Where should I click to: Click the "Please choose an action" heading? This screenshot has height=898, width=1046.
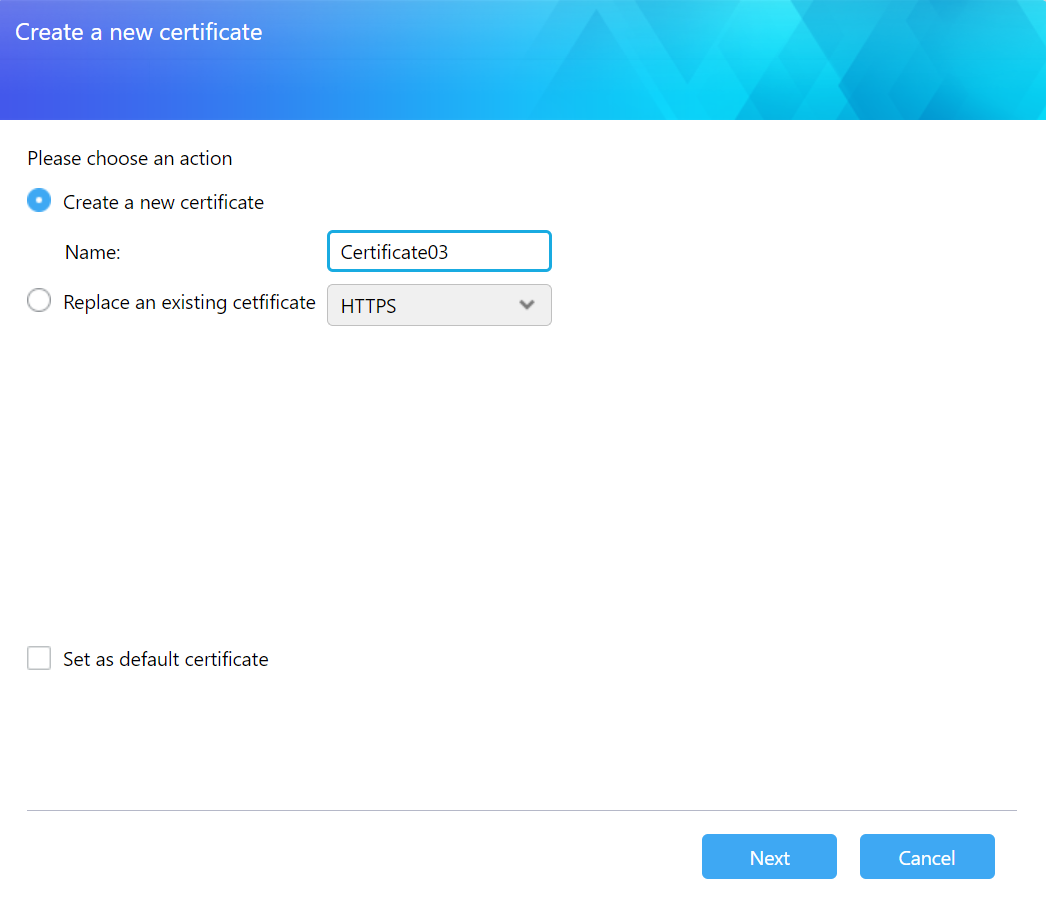click(x=129, y=158)
